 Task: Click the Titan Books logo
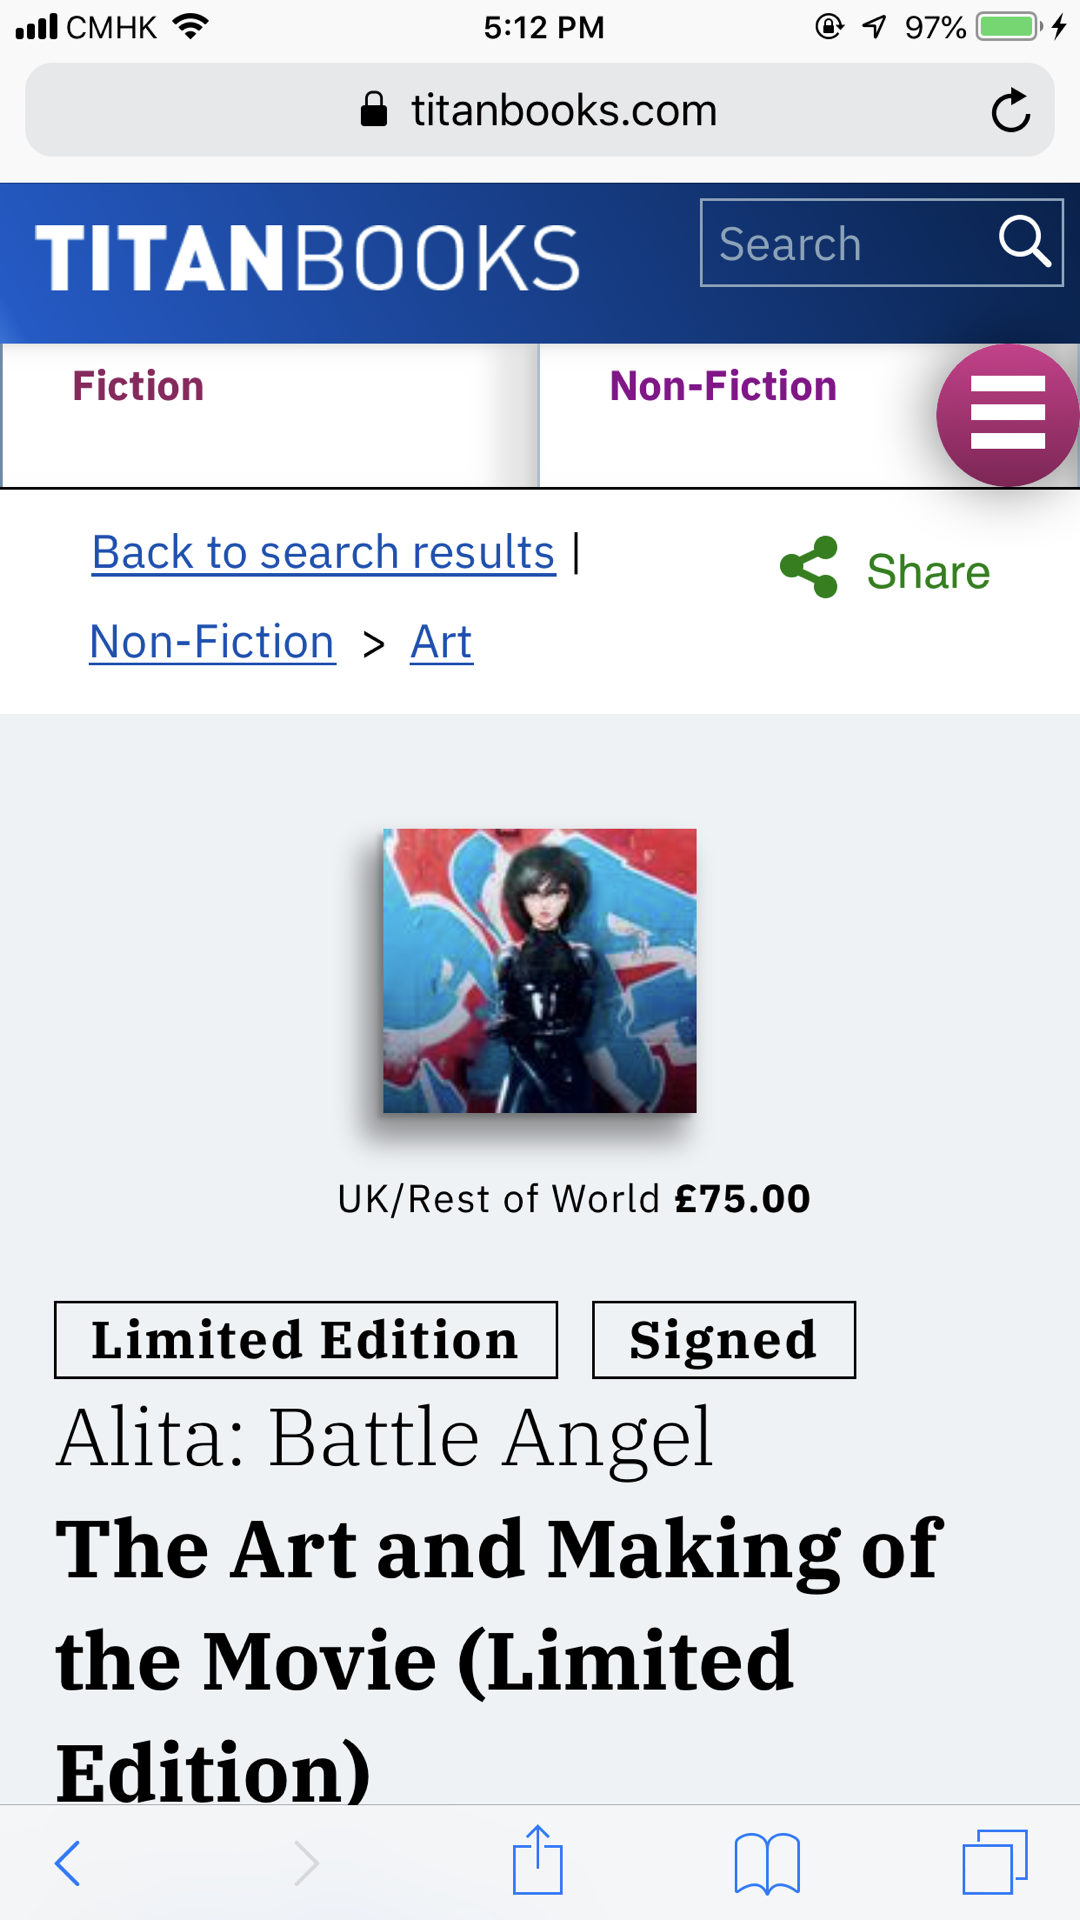click(307, 258)
